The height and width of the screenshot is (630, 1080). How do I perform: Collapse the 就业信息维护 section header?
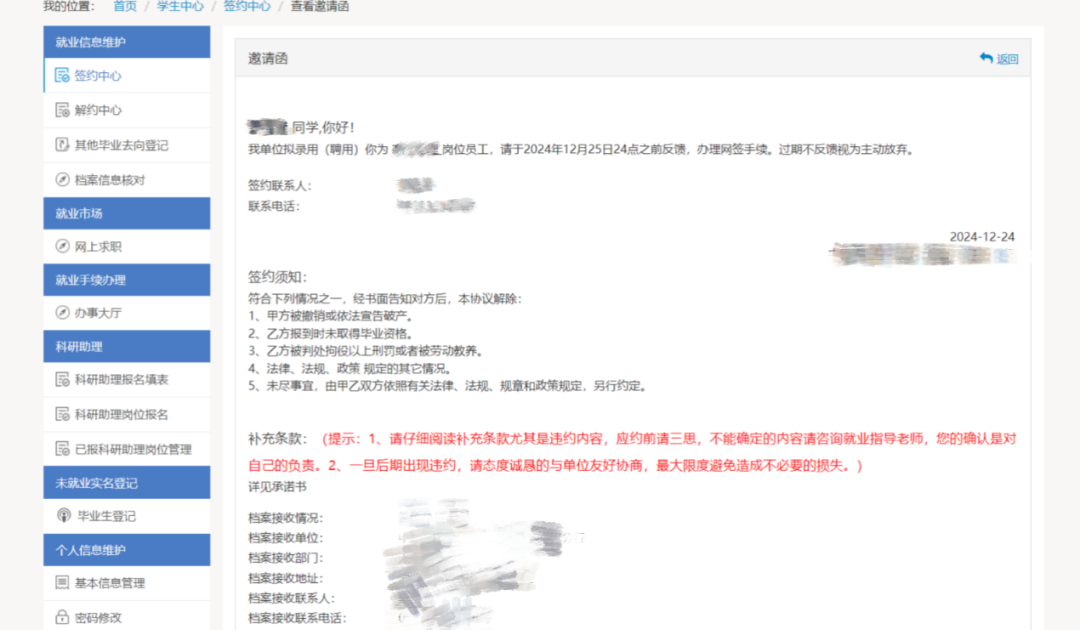click(127, 42)
